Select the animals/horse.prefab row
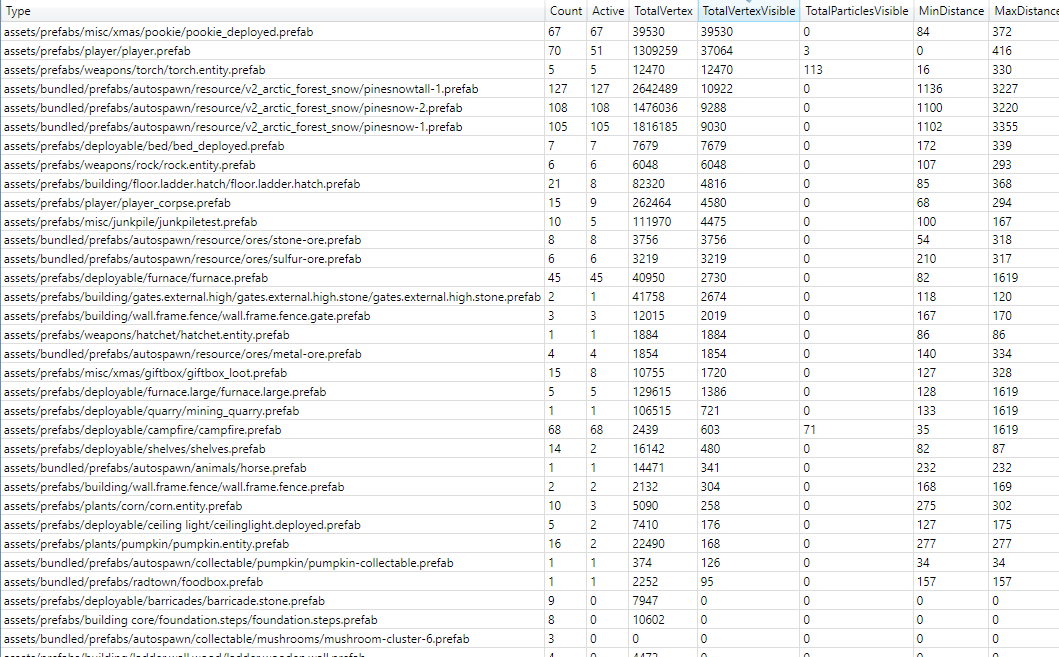This screenshot has width=1059, height=657. click(530, 467)
